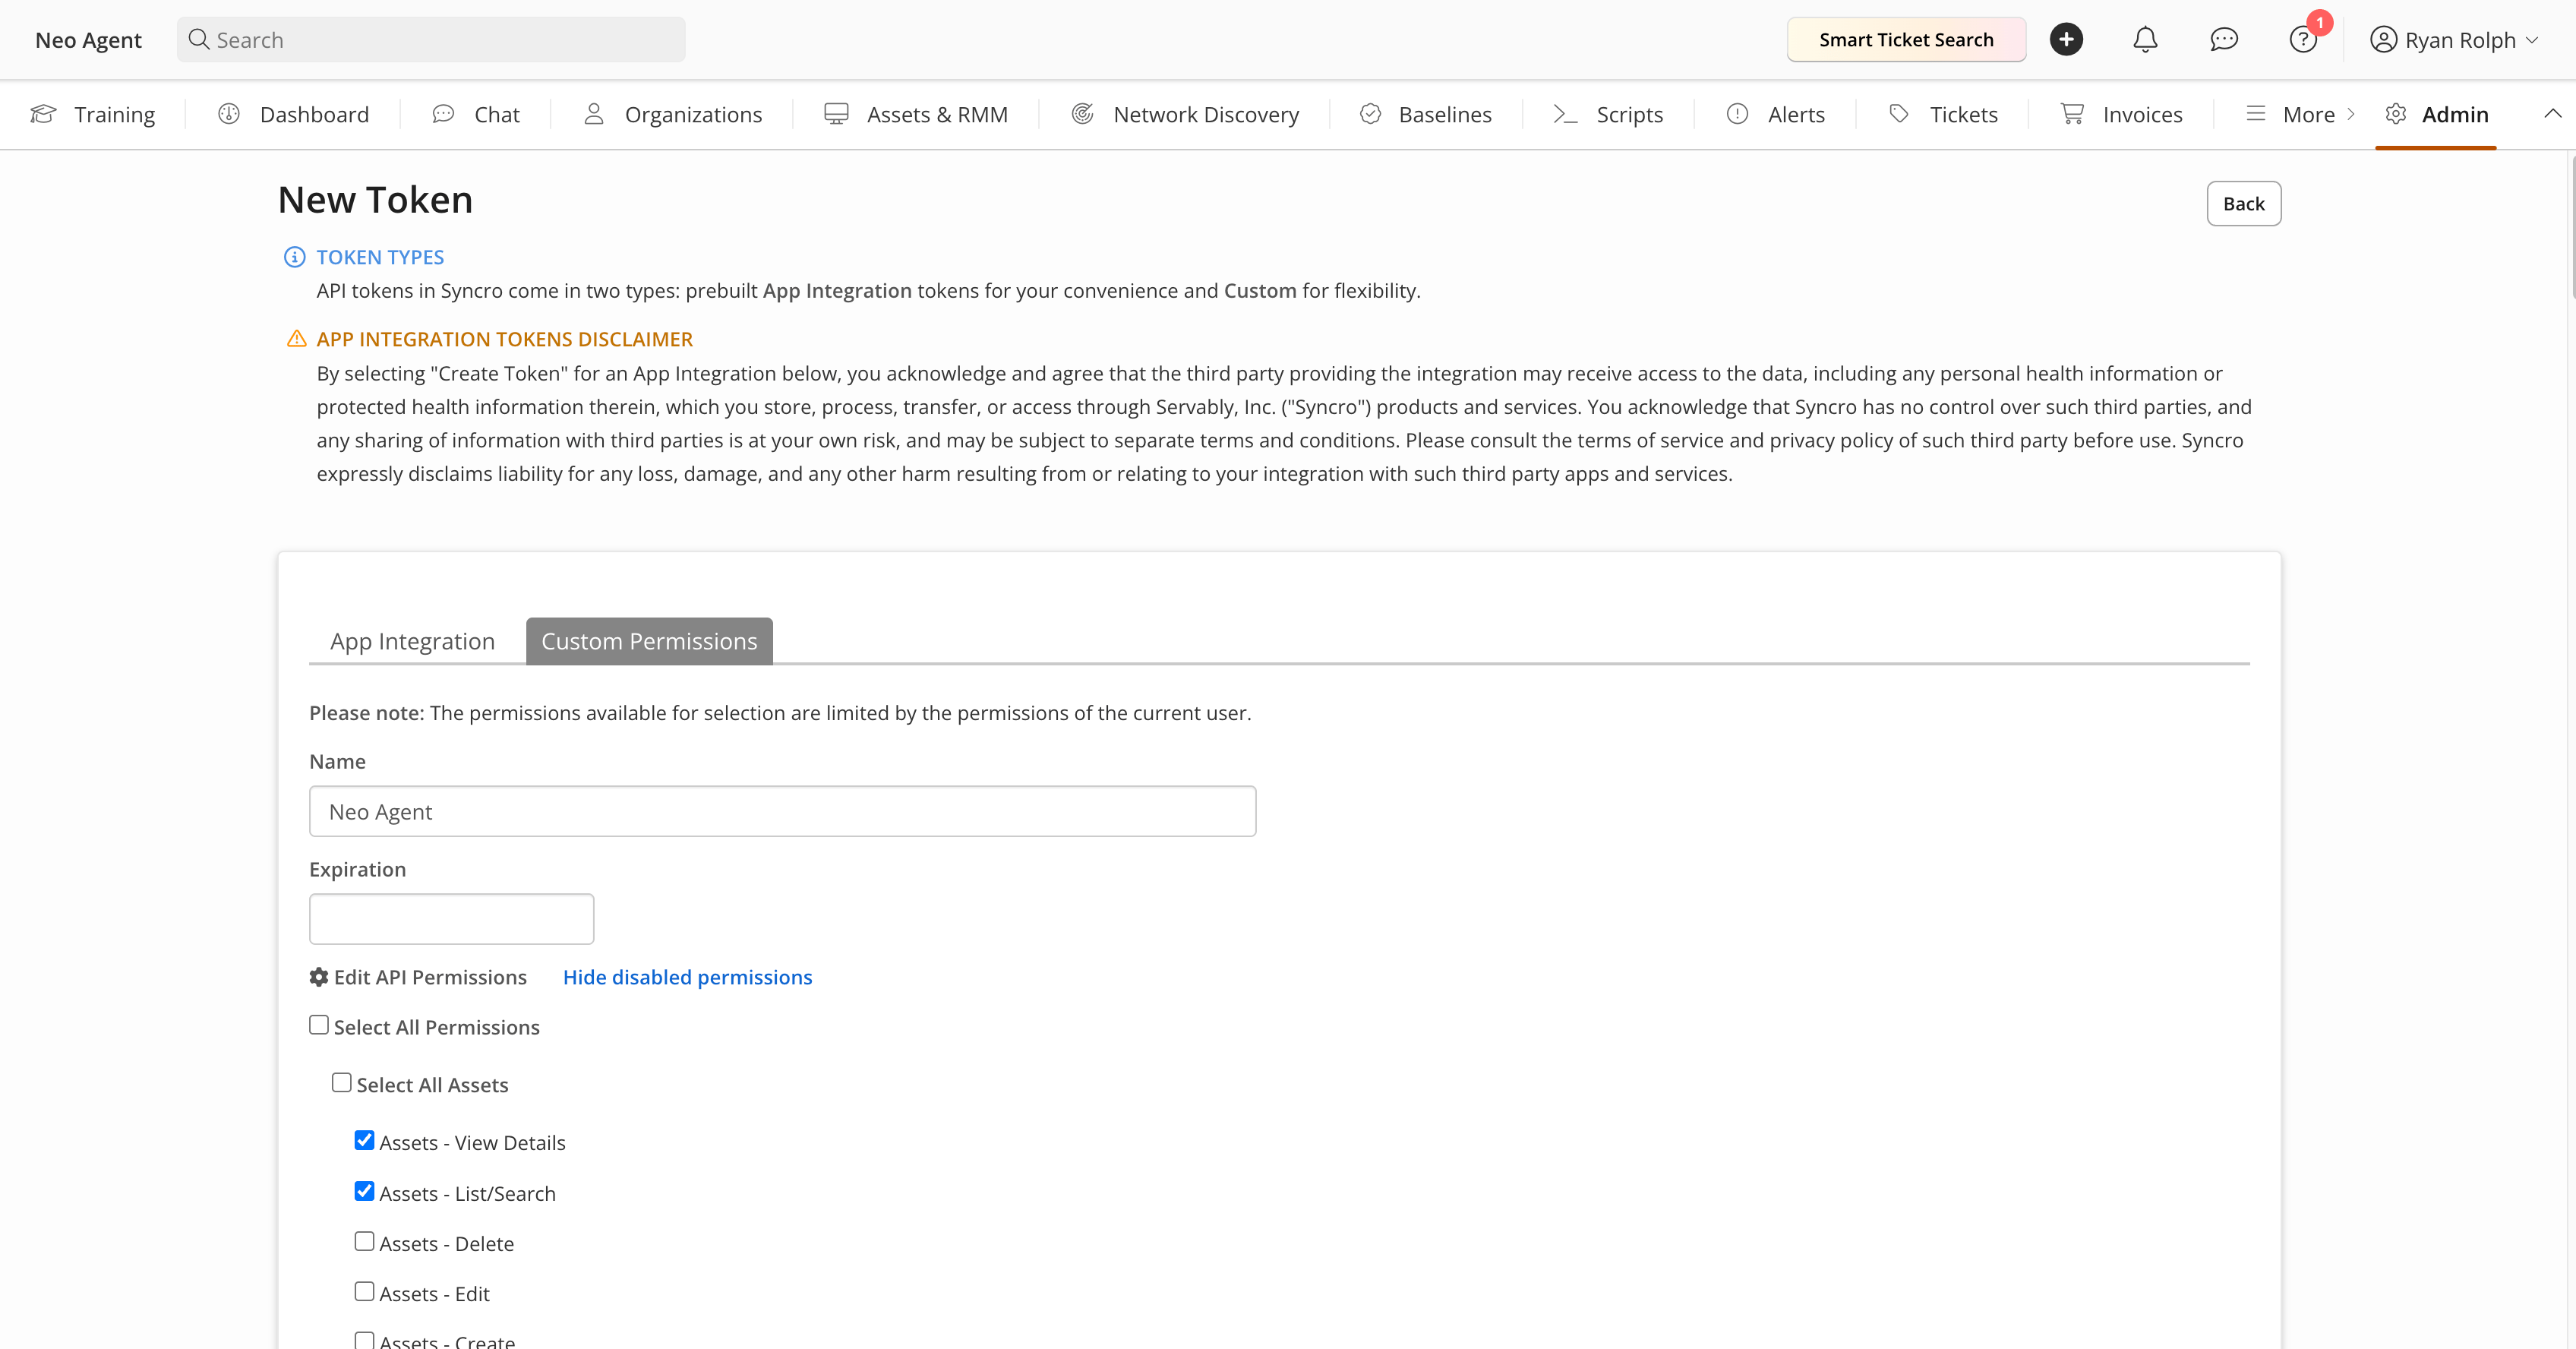Go to the Tickets section
The width and height of the screenshot is (2576, 1349).
[x=1943, y=114]
